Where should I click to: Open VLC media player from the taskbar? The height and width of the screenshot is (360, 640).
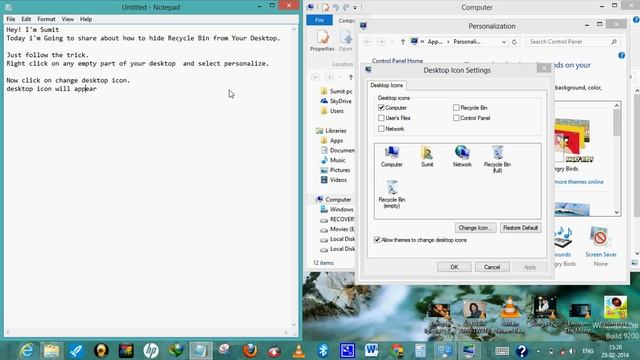tap(299, 351)
